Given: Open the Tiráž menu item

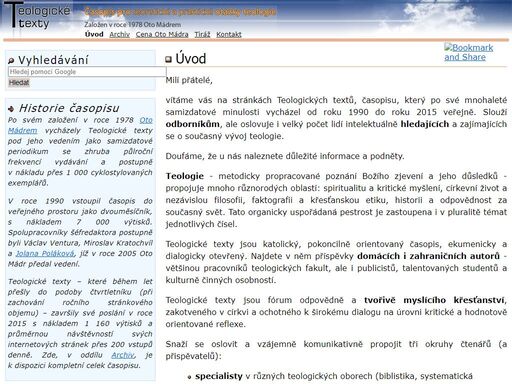Looking at the screenshot, I should coord(202,34).
